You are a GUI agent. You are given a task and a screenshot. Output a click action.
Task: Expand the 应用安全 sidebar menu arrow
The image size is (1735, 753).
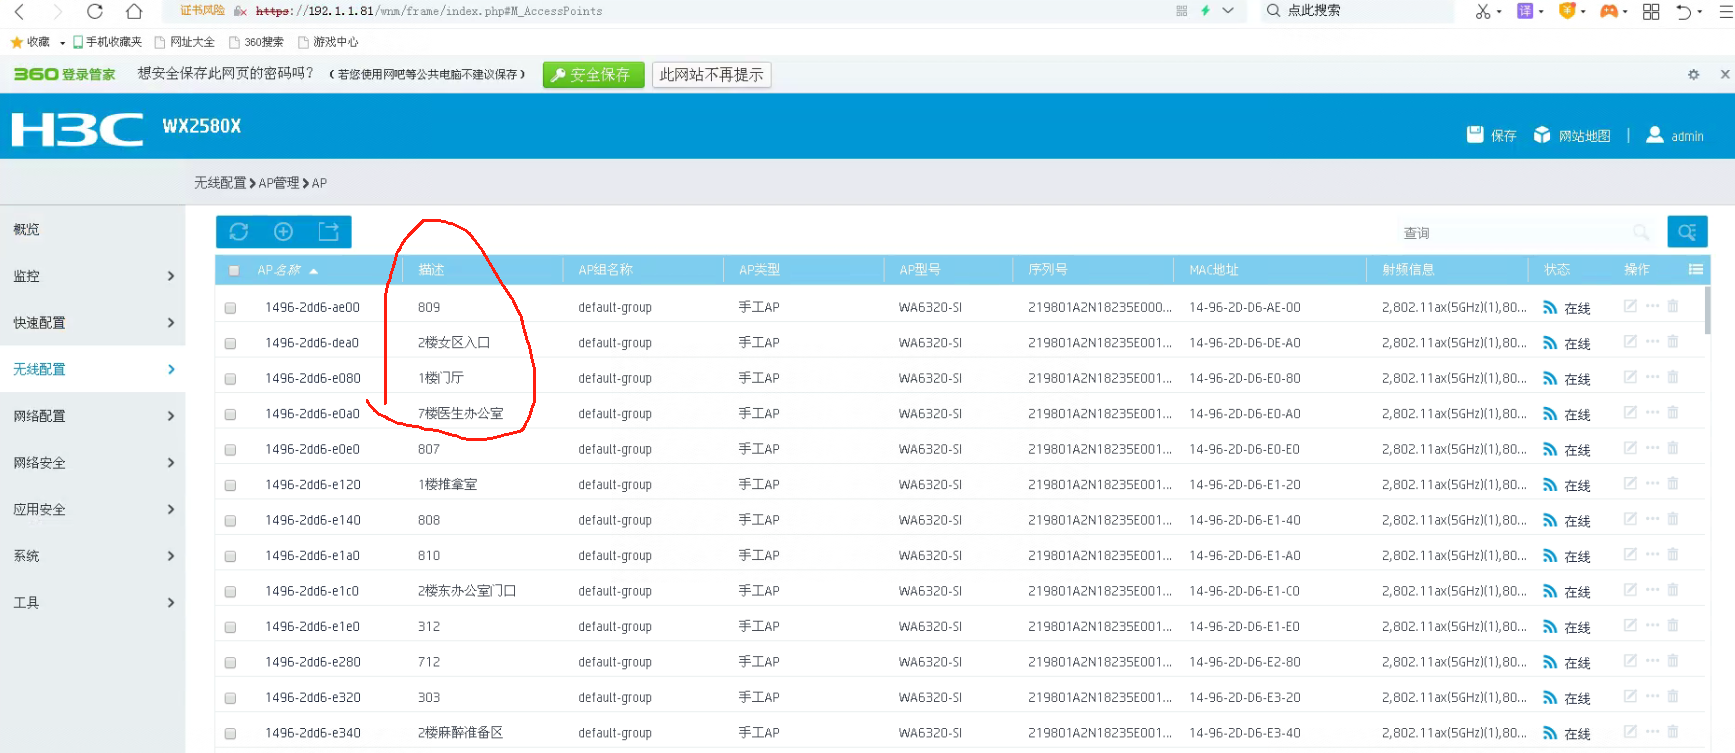pyautogui.click(x=171, y=509)
